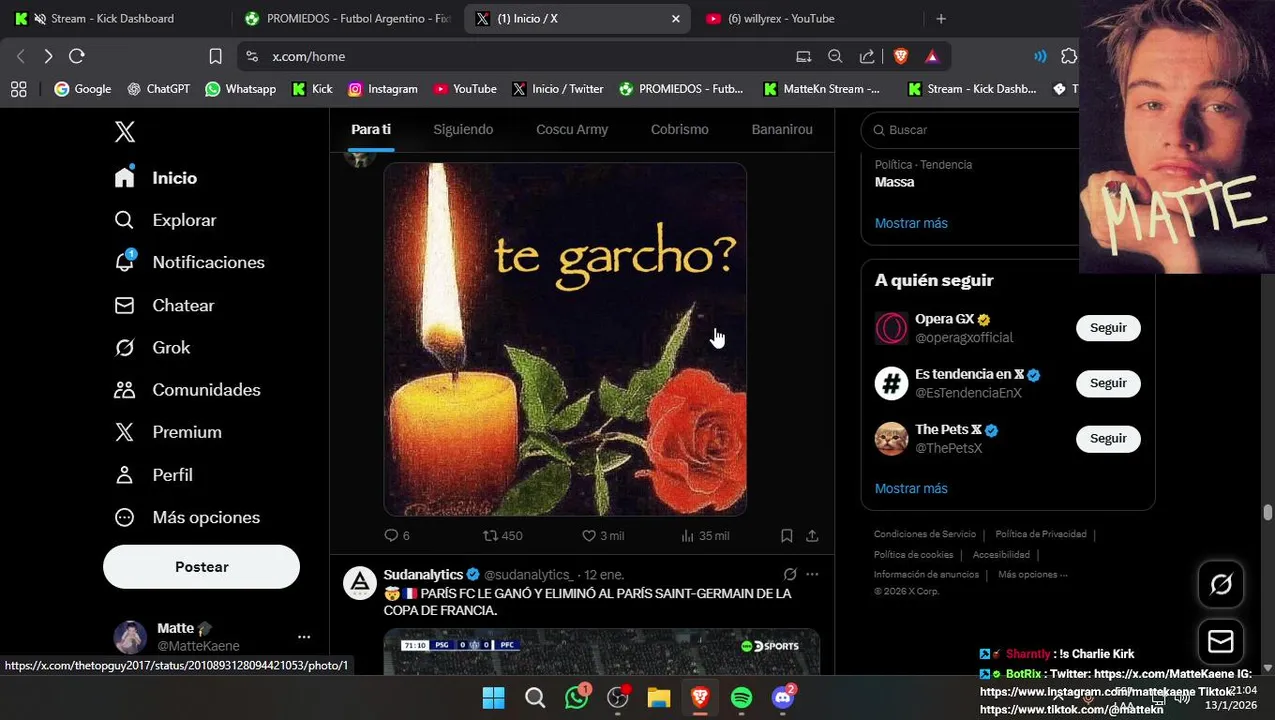Follow Es tendencia en X
The height and width of the screenshot is (720, 1275).
pyautogui.click(x=1108, y=383)
